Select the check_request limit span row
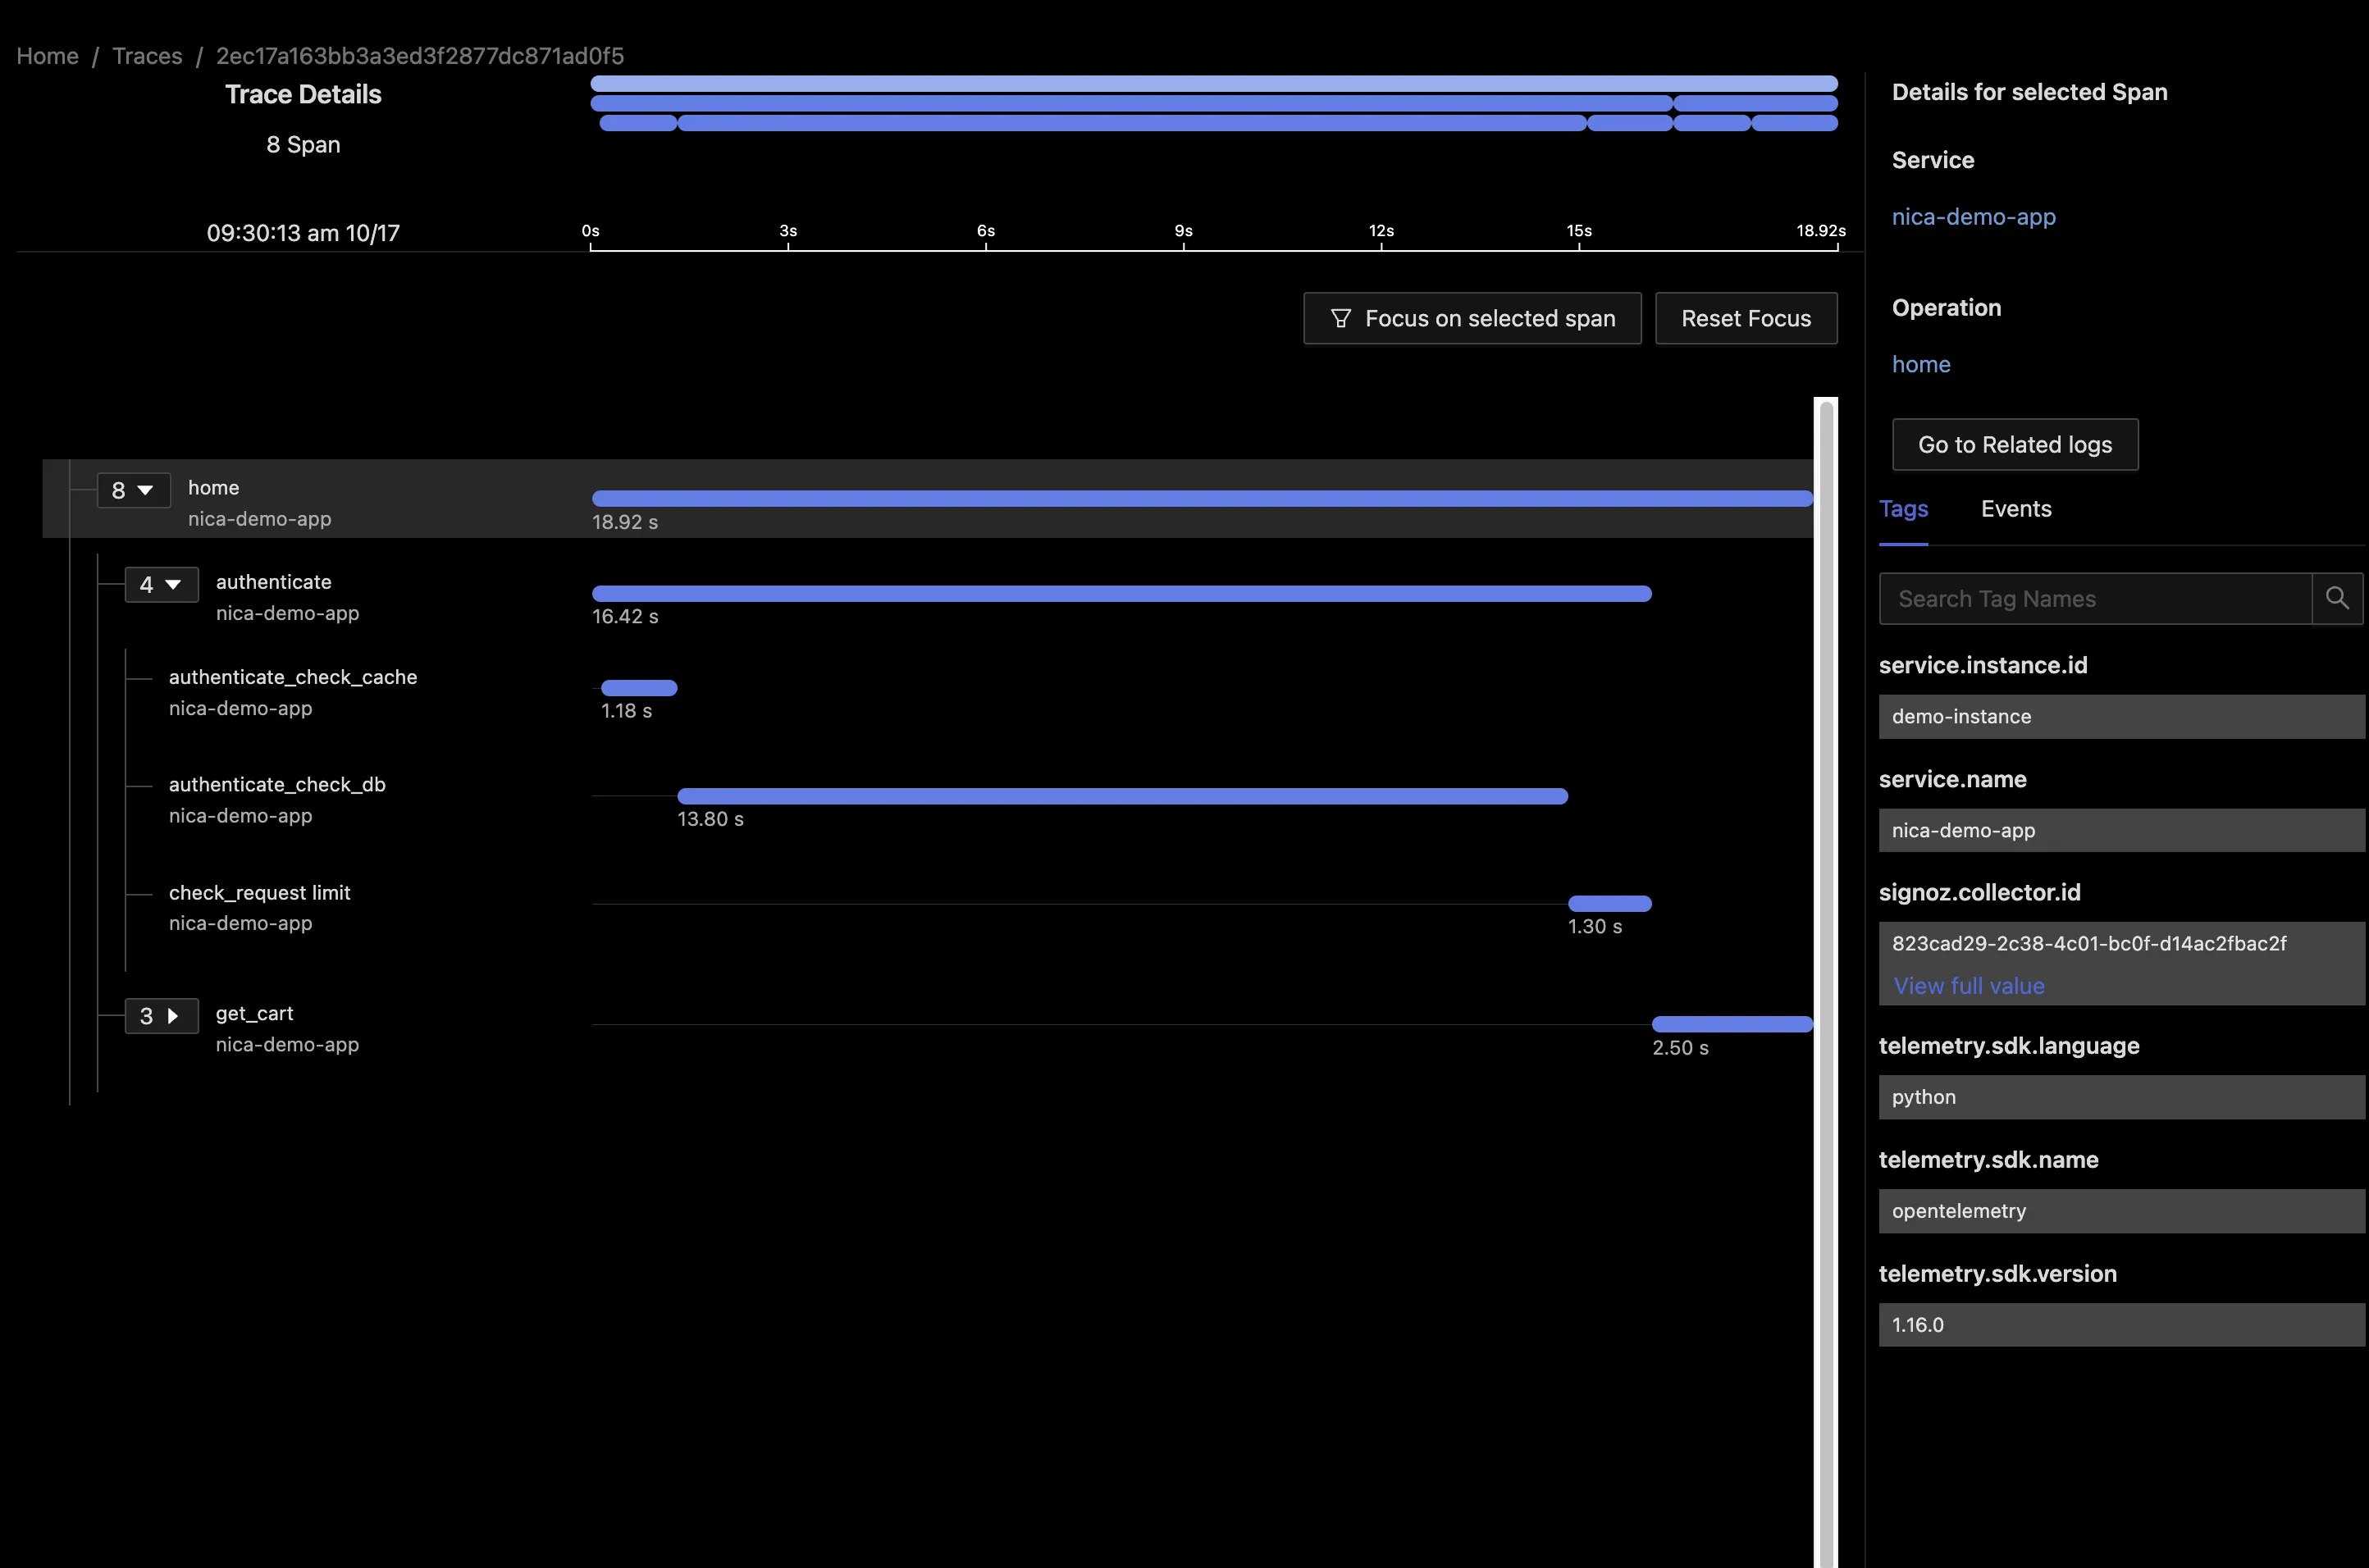The width and height of the screenshot is (2369, 1568). [259, 908]
